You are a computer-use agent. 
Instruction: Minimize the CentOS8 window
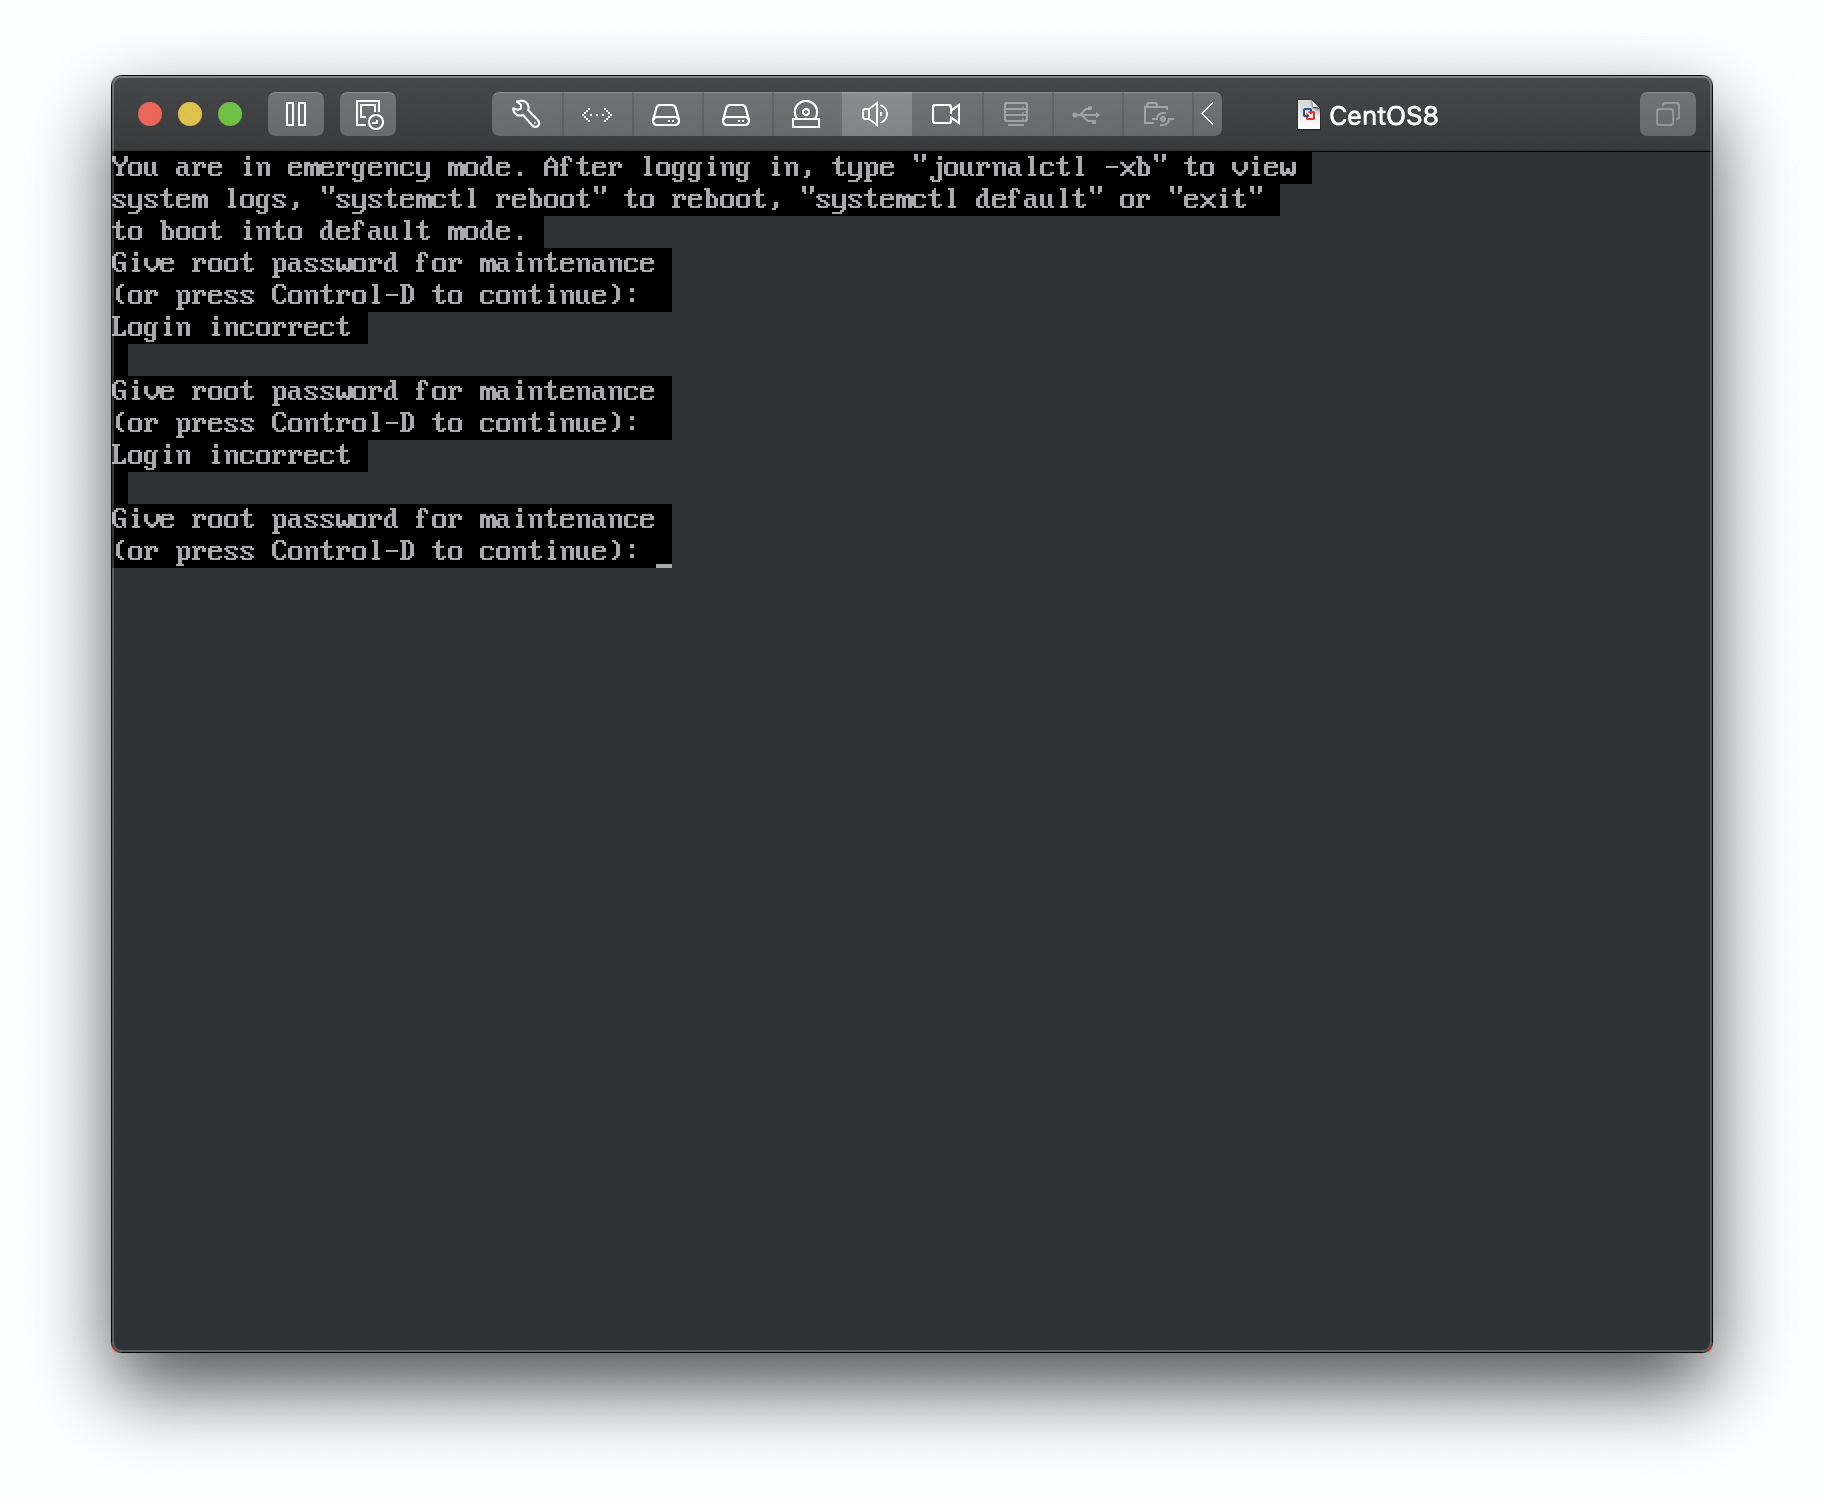pyautogui.click(x=190, y=114)
